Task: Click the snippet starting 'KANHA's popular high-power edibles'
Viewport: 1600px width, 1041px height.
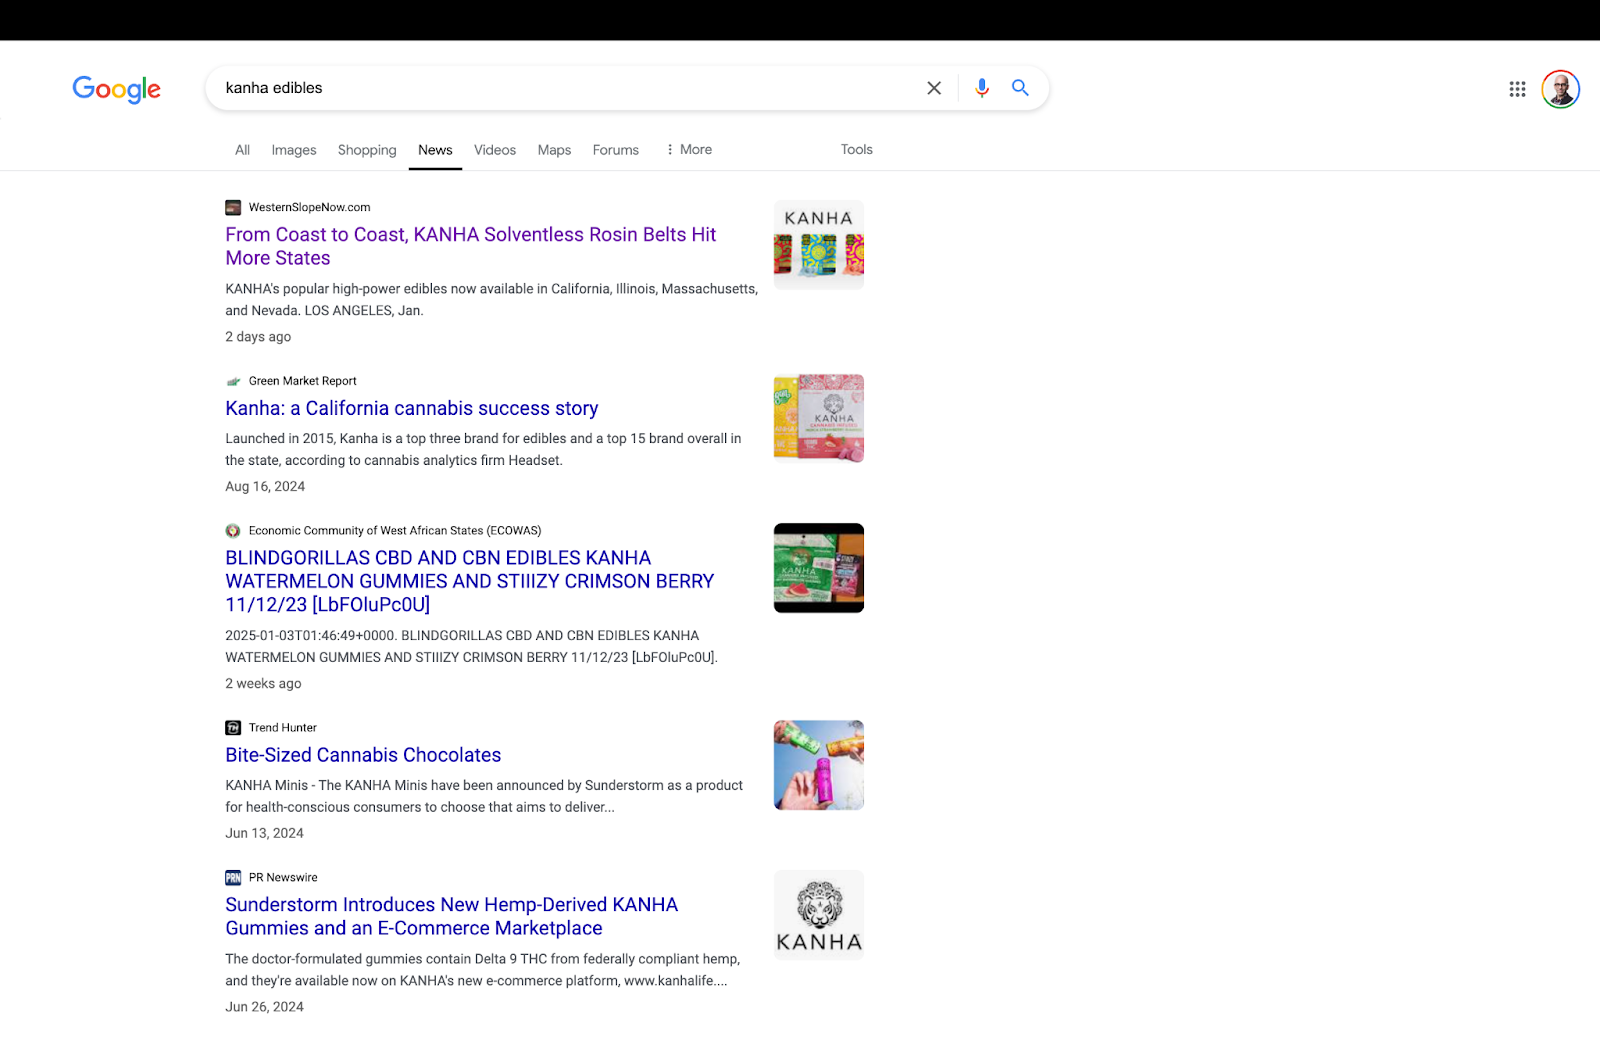Action: point(491,300)
